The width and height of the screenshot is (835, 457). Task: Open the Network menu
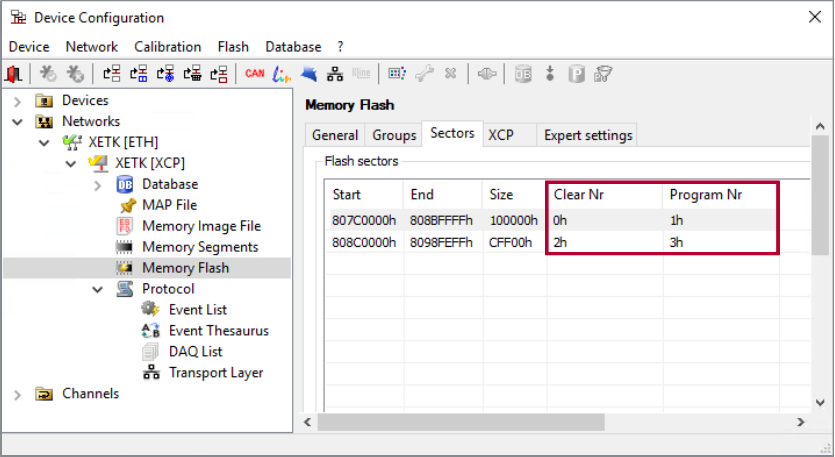click(x=92, y=47)
